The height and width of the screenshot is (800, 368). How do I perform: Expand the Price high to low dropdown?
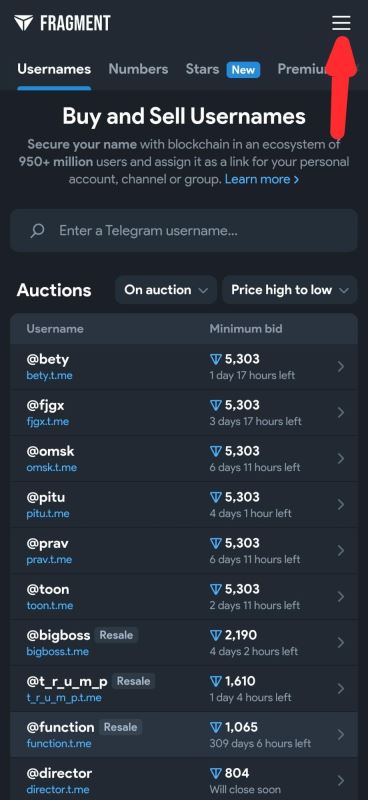coord(289,290)
